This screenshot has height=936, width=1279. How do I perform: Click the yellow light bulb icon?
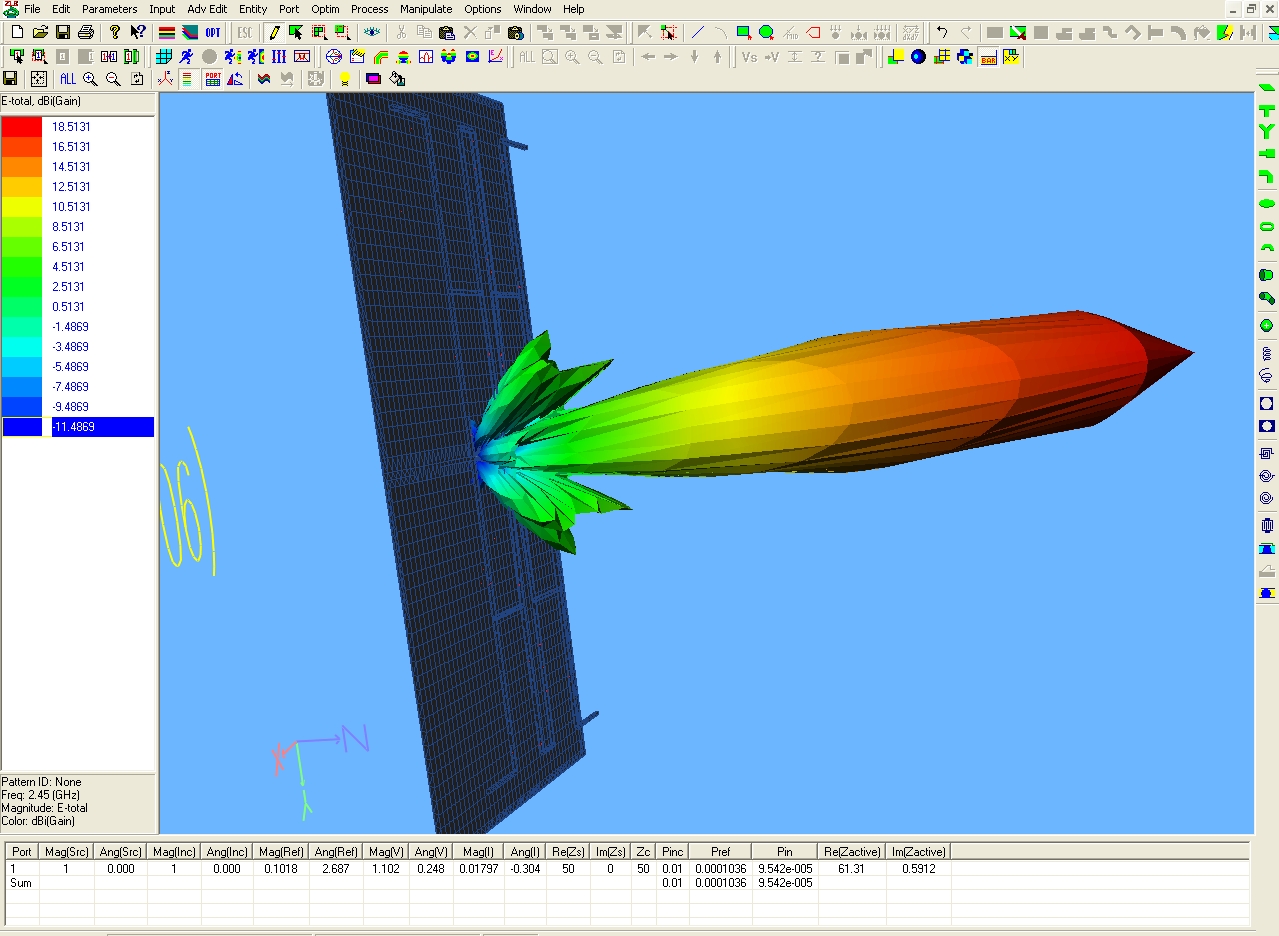tap(344, 79)
